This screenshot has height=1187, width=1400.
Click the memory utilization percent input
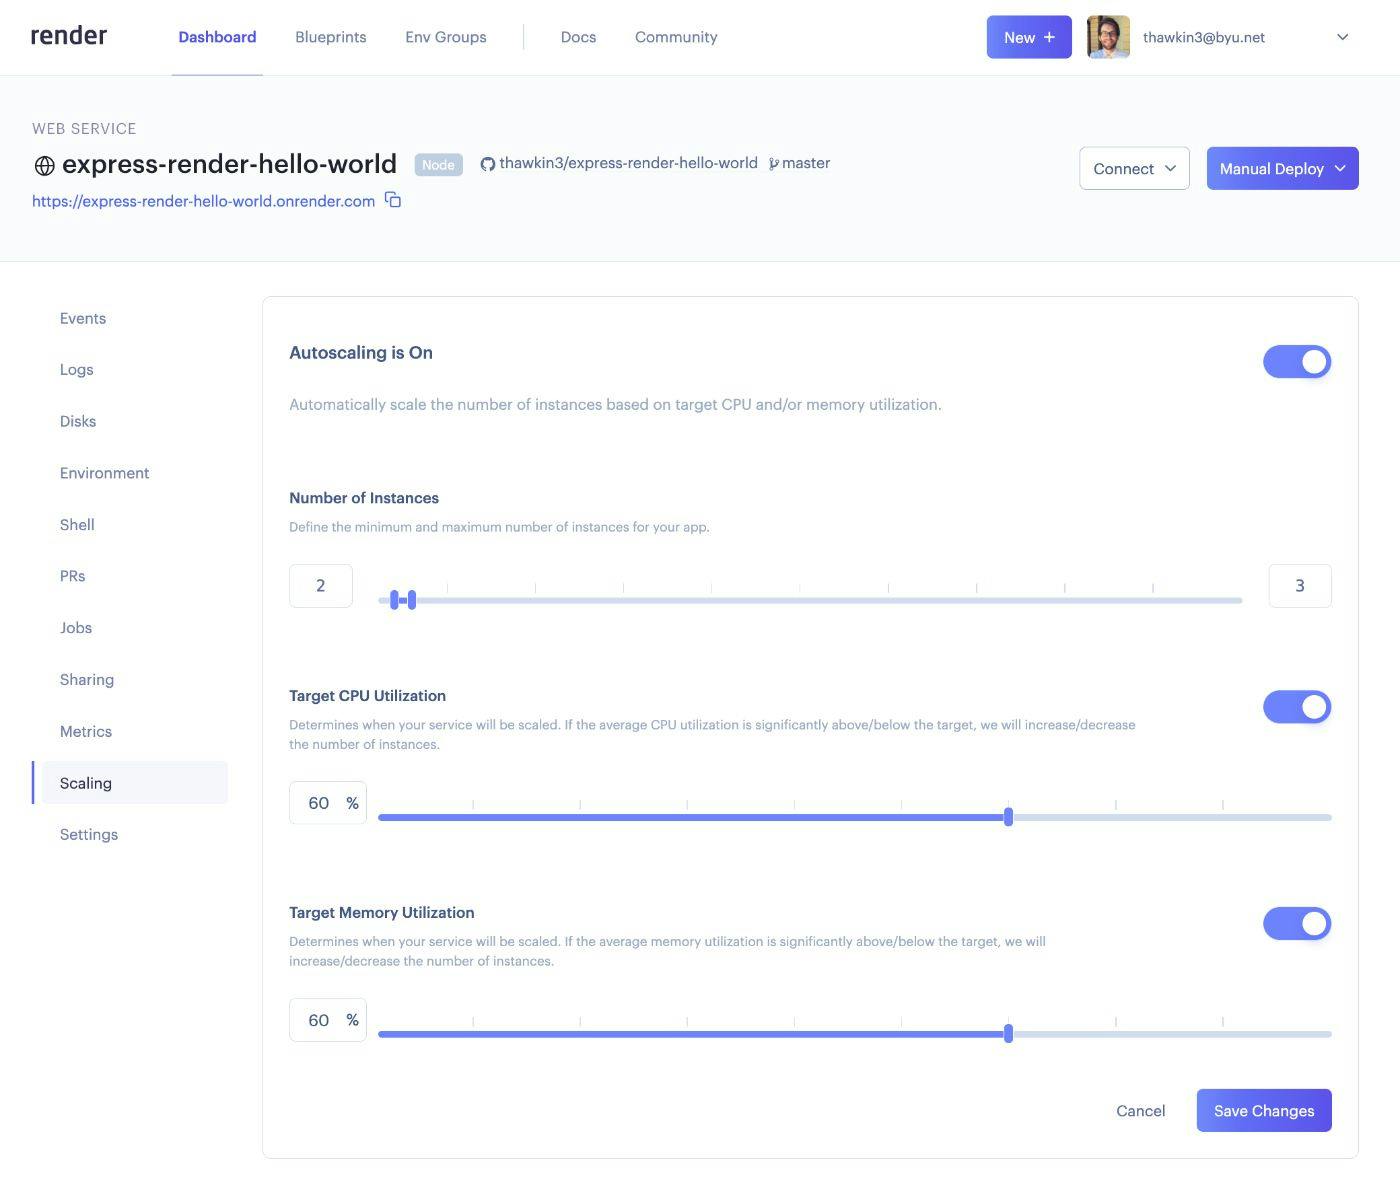(328, 1020)
